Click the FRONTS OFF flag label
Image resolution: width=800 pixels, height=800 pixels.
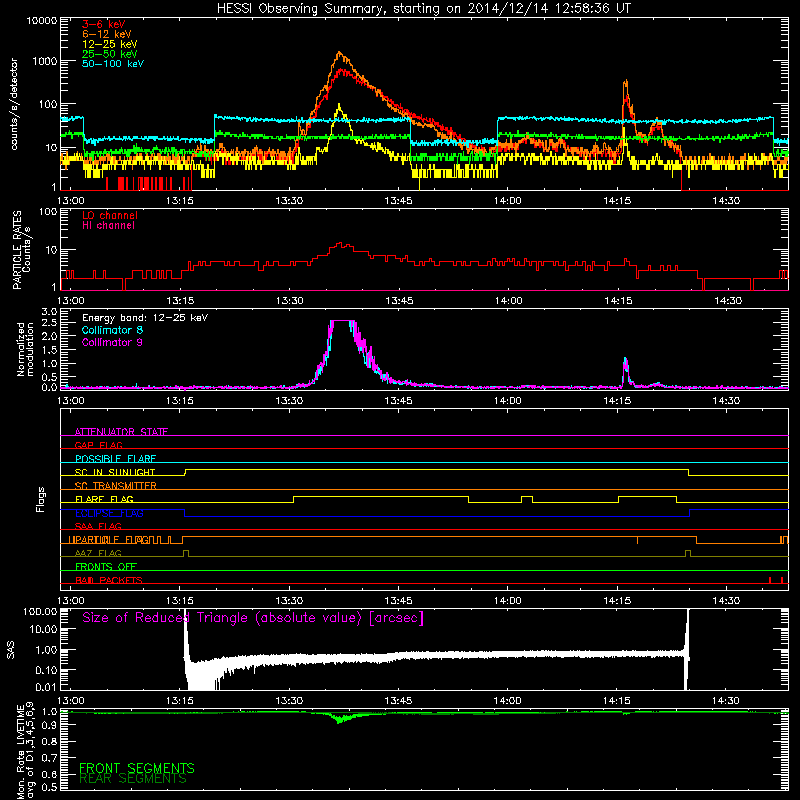pyautogui.click(x=106, y=566)
